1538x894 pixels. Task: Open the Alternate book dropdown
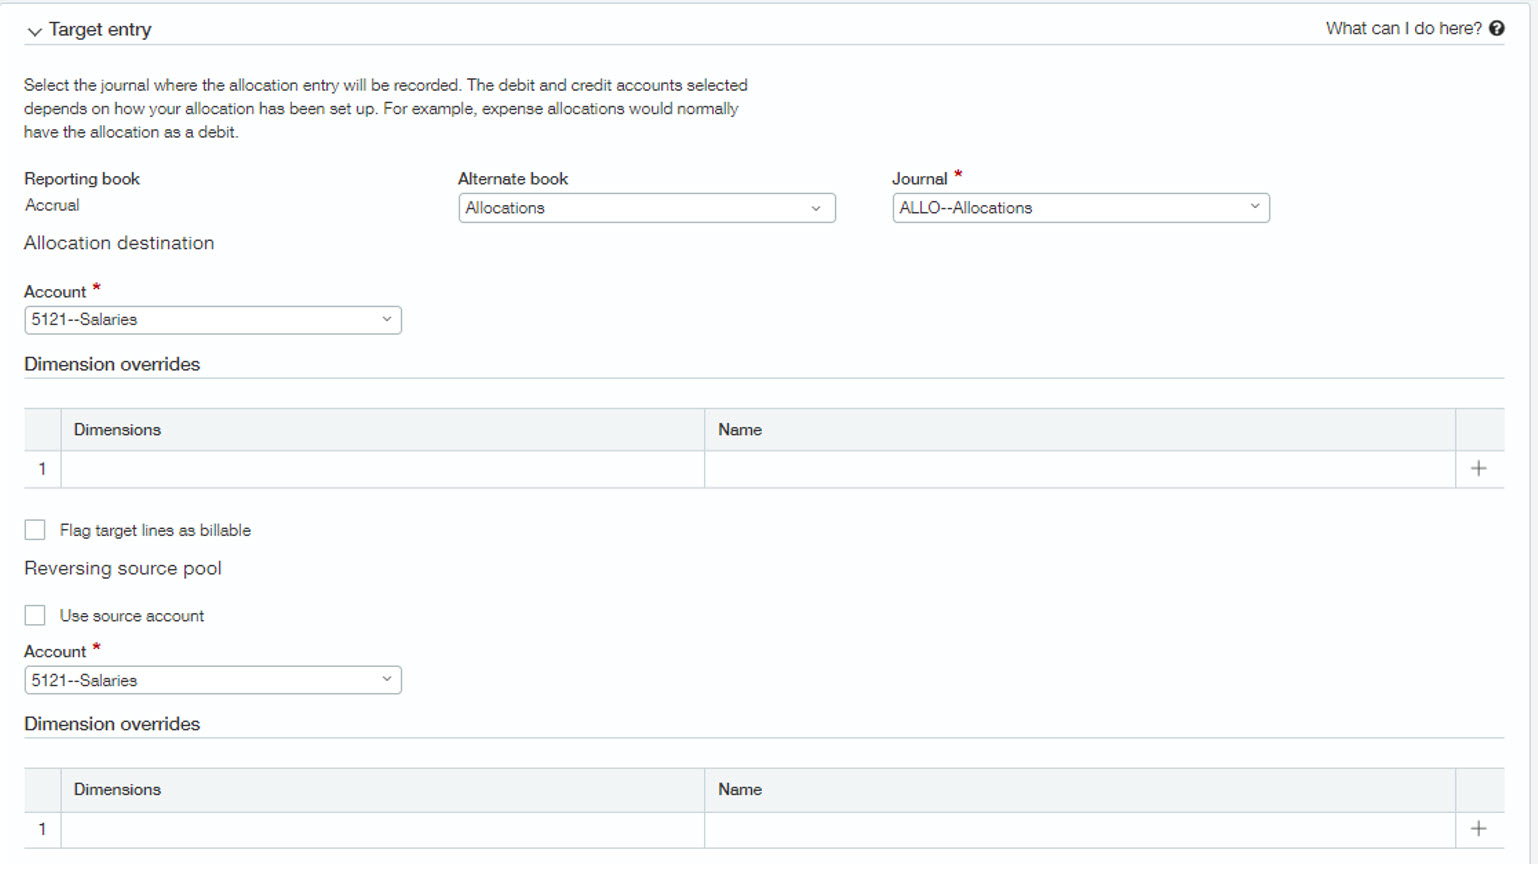click(x=646, y=208)
